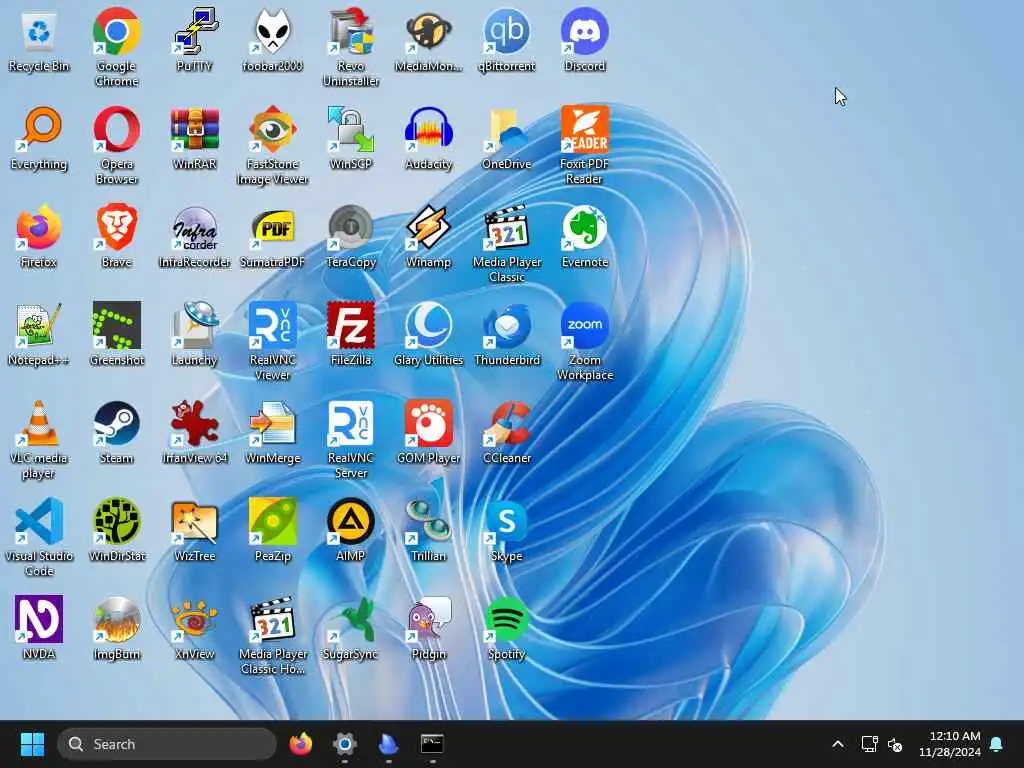Open the Windows Start menu
The height and width of the screenshot is (768, 1024).
[32, 744]
